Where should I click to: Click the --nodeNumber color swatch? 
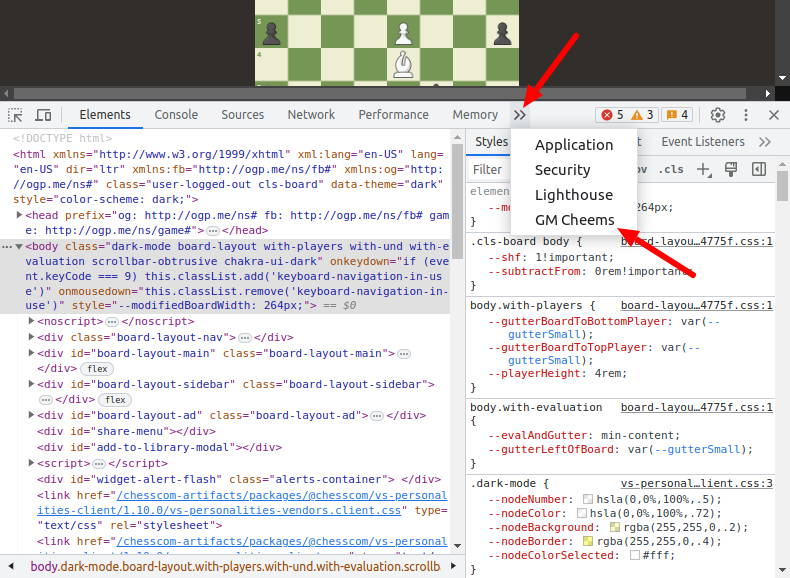click(x=587, y=499)
